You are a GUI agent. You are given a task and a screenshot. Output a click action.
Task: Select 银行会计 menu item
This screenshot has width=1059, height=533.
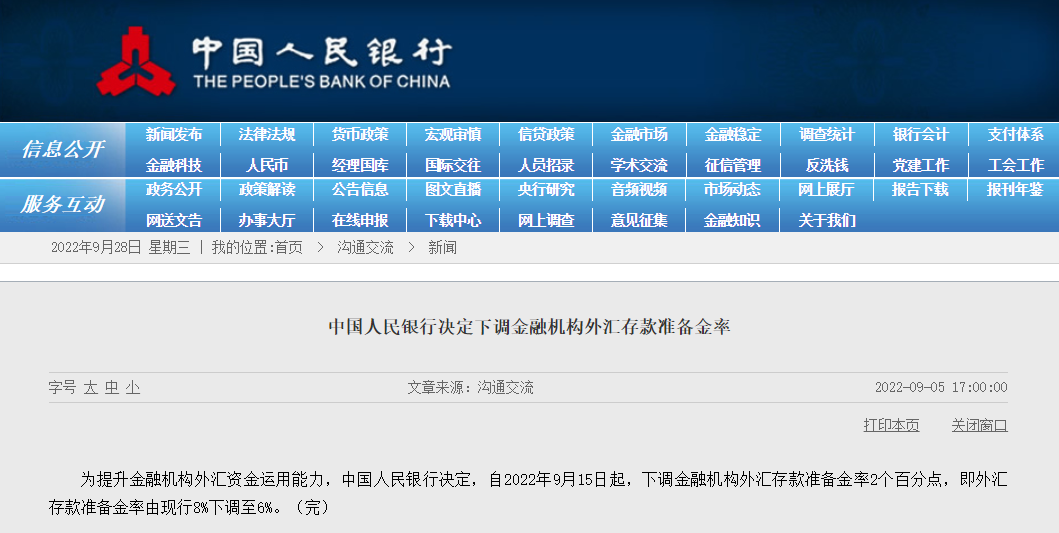pos(921,134)
